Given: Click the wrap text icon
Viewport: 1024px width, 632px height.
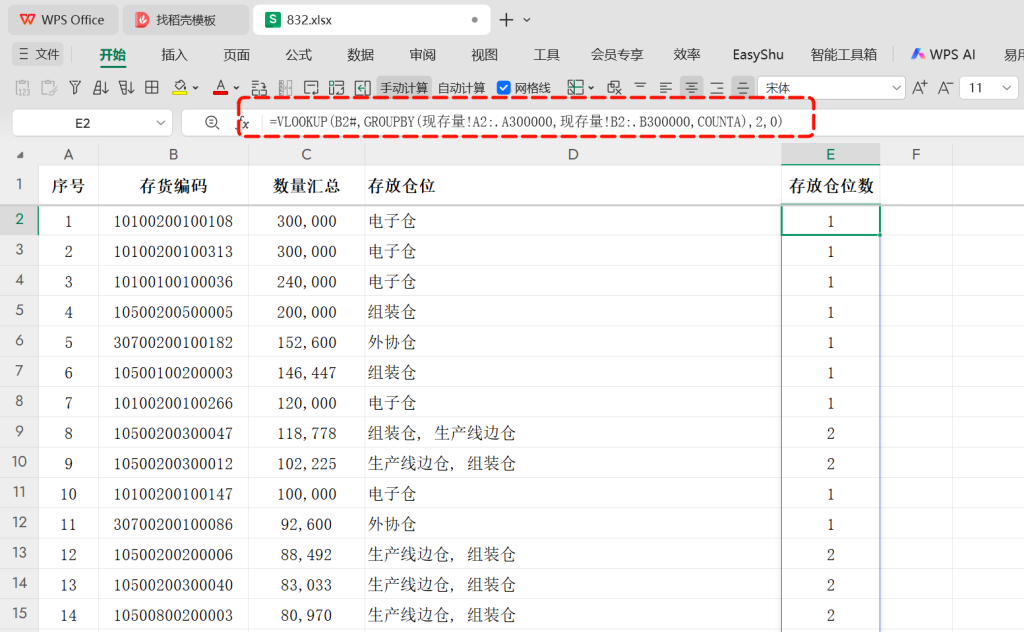Looking at the screenshot, I should coord(259,87).
